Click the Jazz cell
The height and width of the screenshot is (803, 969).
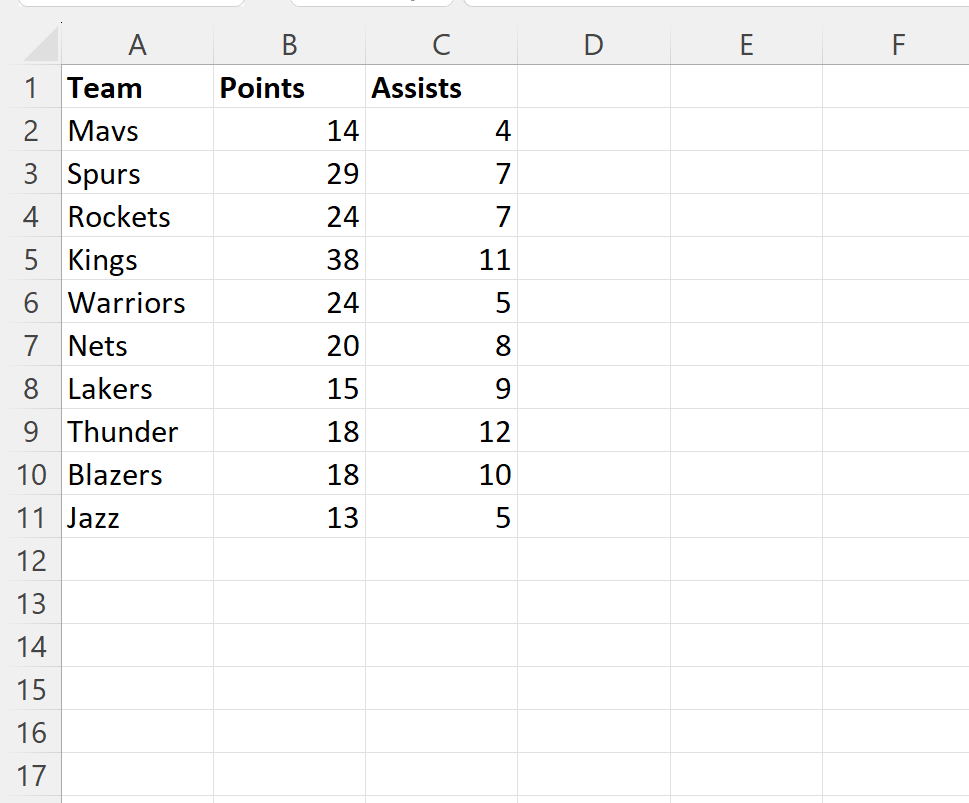137,518
